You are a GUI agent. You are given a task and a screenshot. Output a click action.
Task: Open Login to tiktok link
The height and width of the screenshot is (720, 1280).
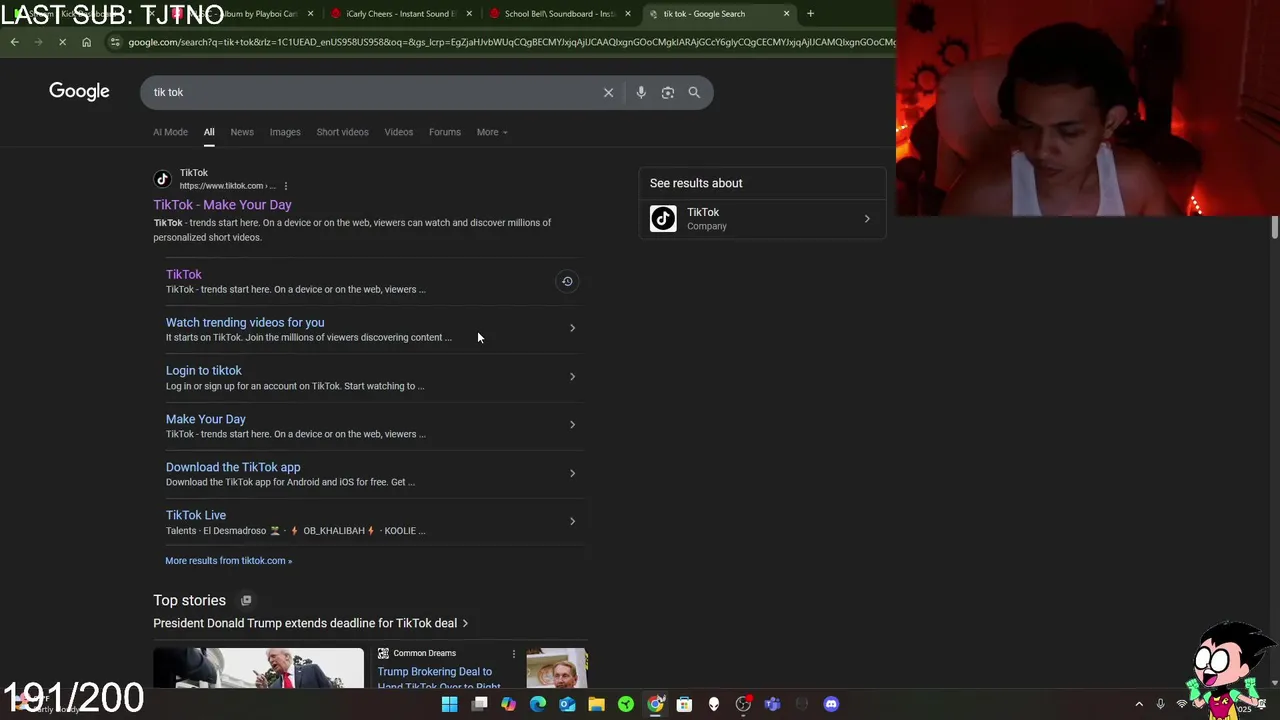(204, 371)
